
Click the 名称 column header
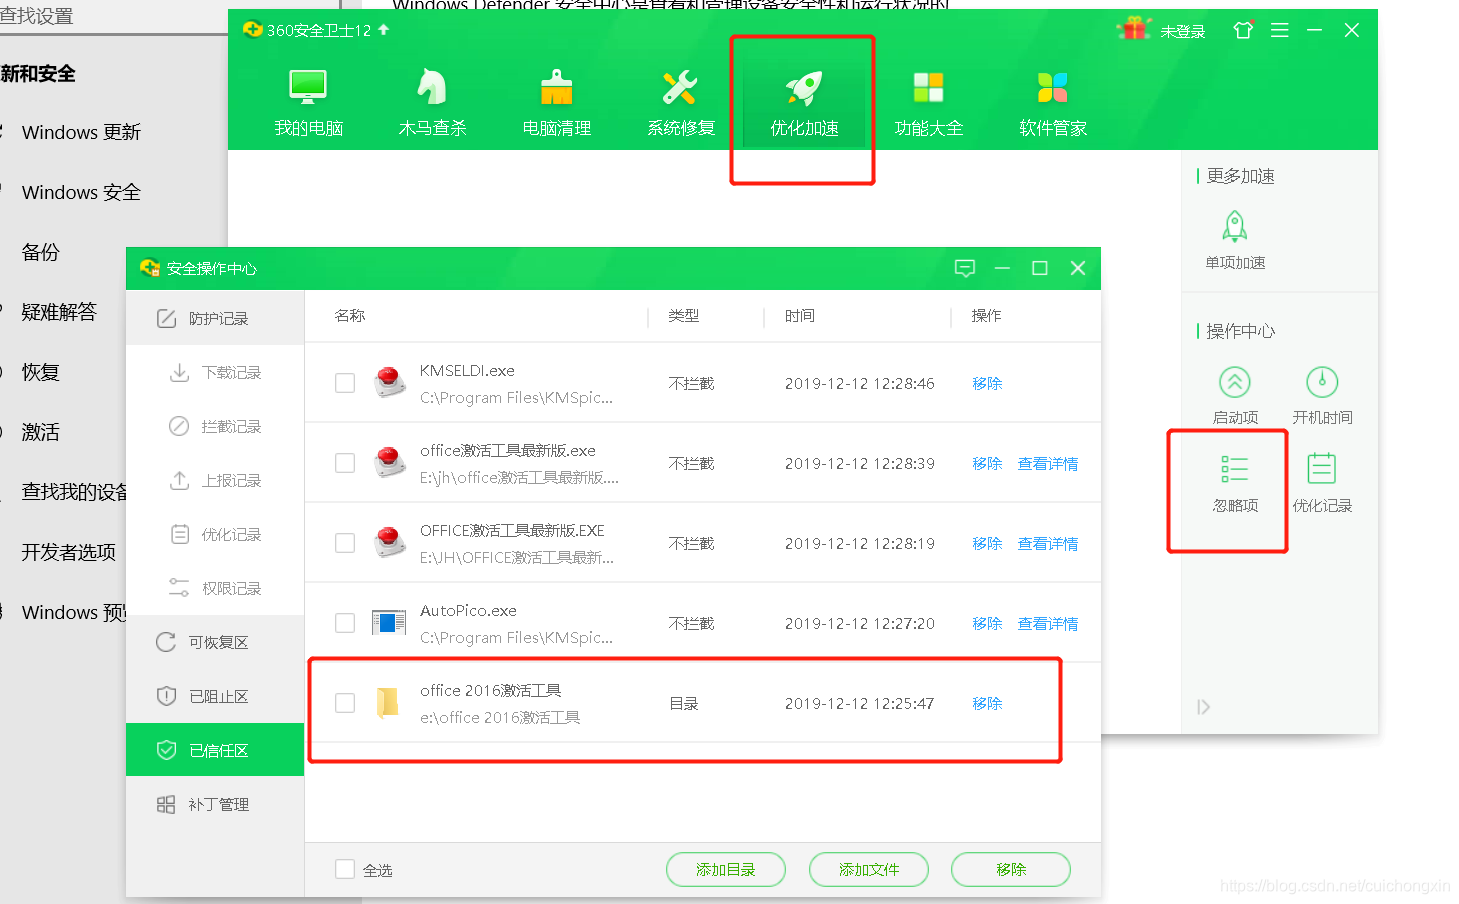[x=350, y=316]
